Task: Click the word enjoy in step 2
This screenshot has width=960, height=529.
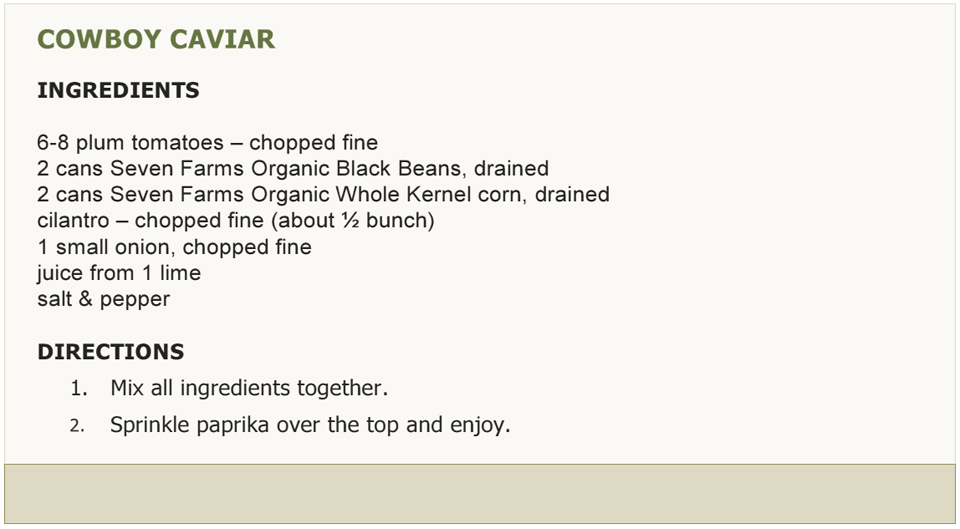Action: point(480,425)
